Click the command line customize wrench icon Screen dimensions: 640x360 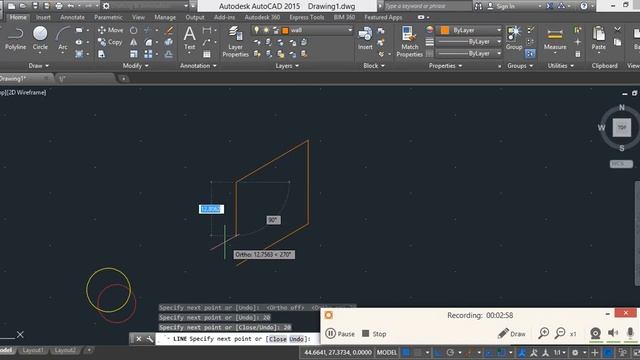(x=150, y=339)
